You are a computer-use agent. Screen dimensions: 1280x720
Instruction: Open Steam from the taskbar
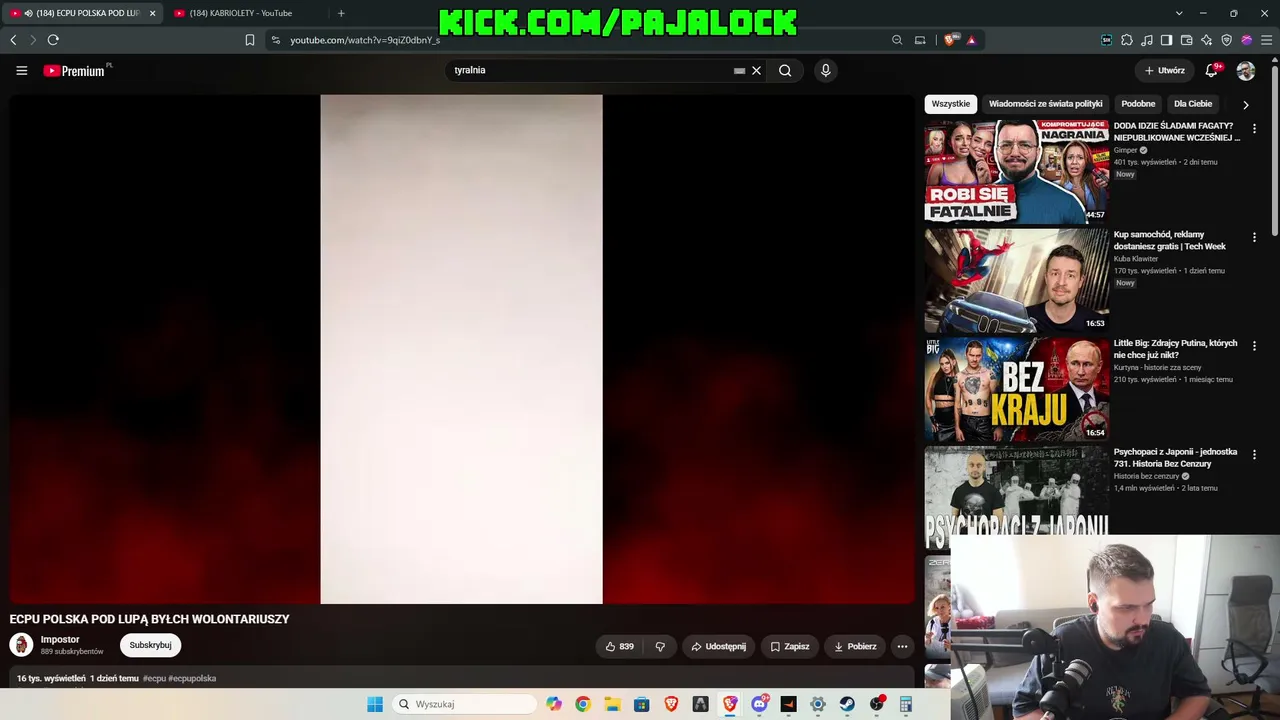click(x=847, y=704)
